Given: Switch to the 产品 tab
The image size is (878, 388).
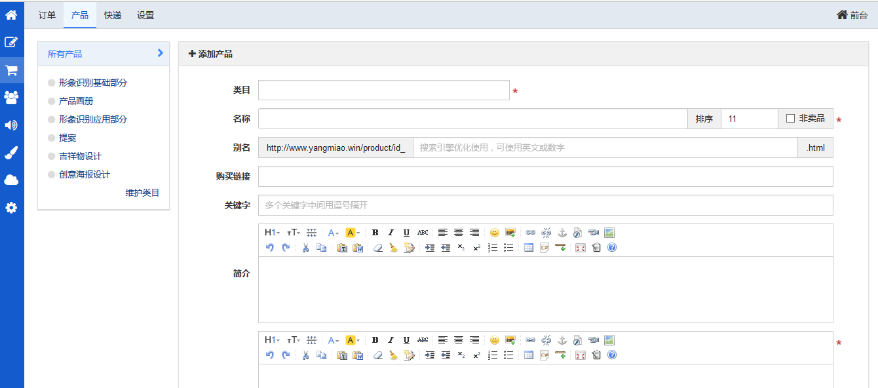Looking at the screenshot, I should pyautogui.click(x=80, y=15).
